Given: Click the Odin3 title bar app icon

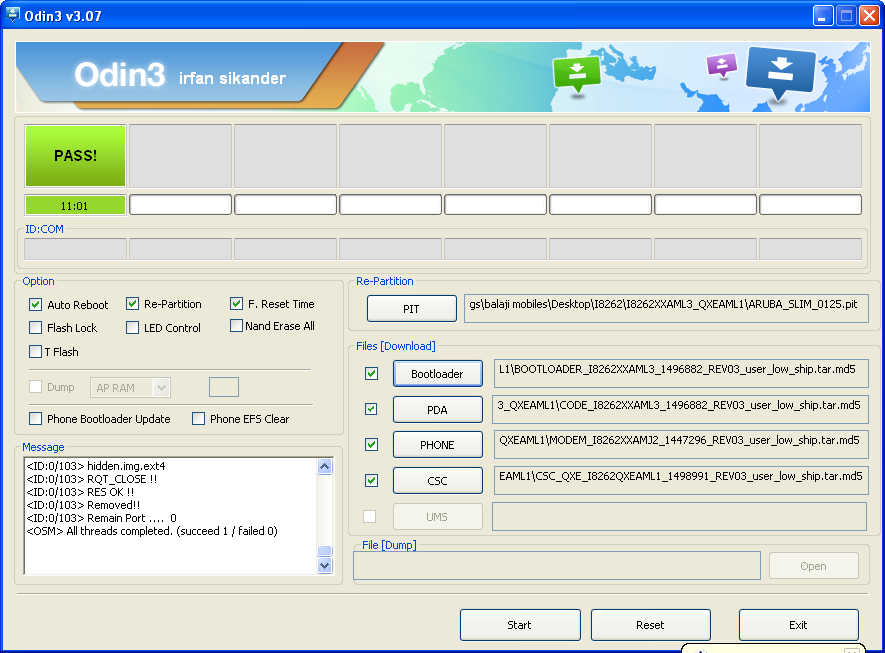Looking at the screenshot, I should click(x=12, y=15).
